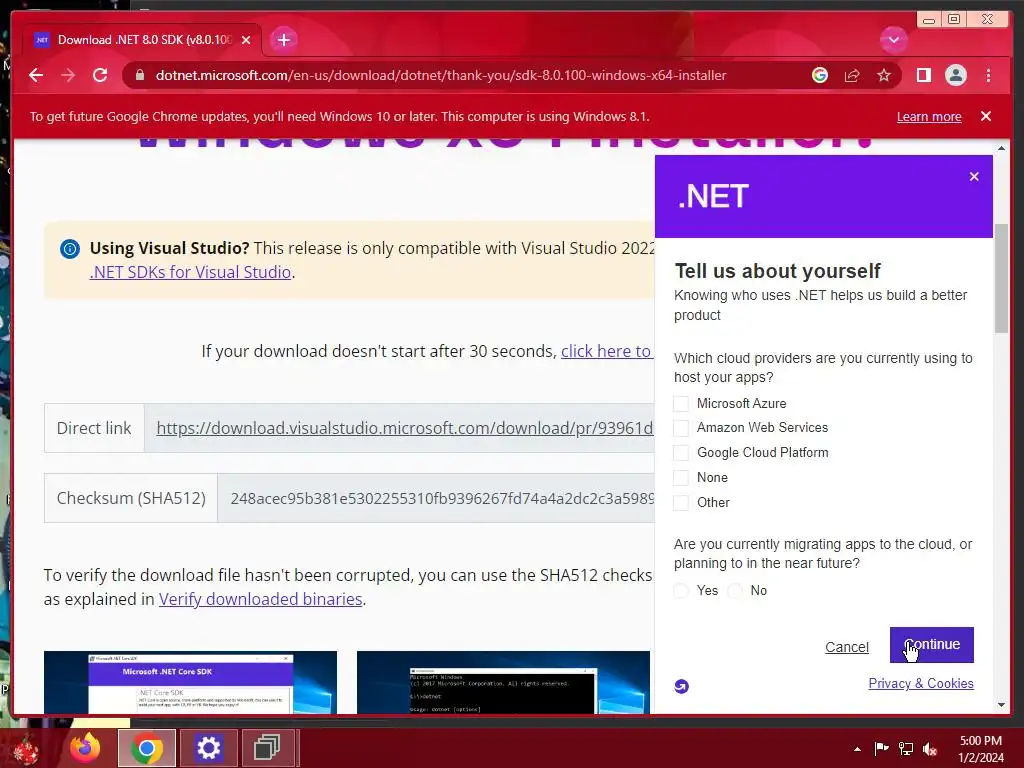Click the 'Checksum (SHA512)' label
The height and width of the screenshot is (768, 1024).
tap(131, 498)
